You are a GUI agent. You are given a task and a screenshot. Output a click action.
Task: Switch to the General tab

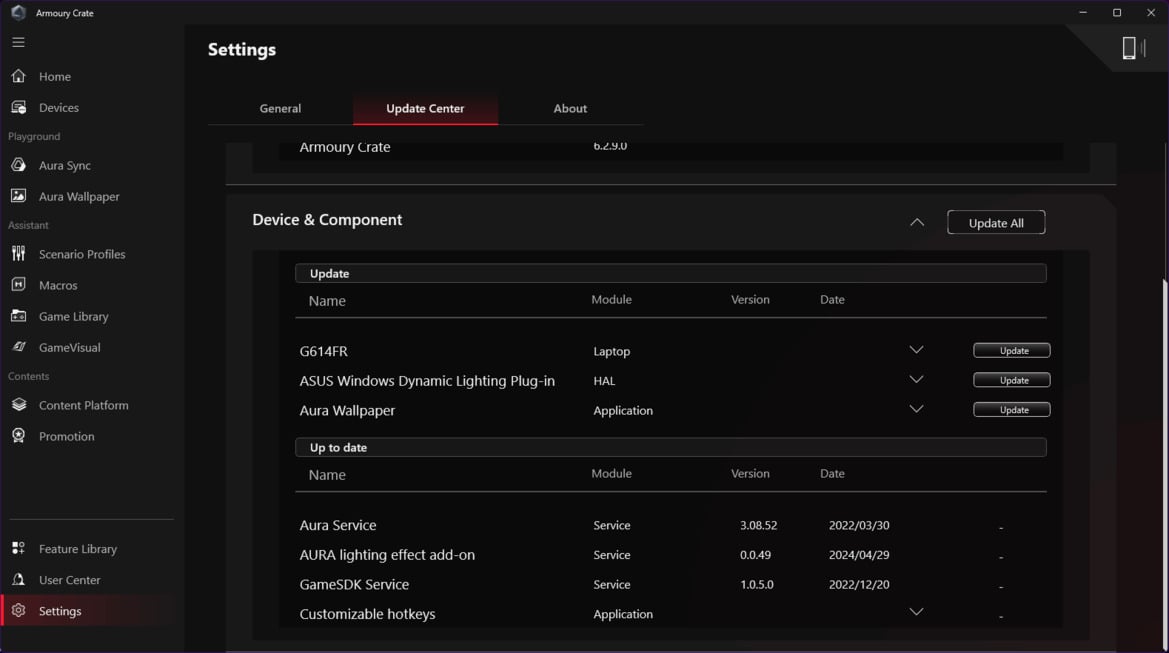pyautogui.click(x=280, y=109)
